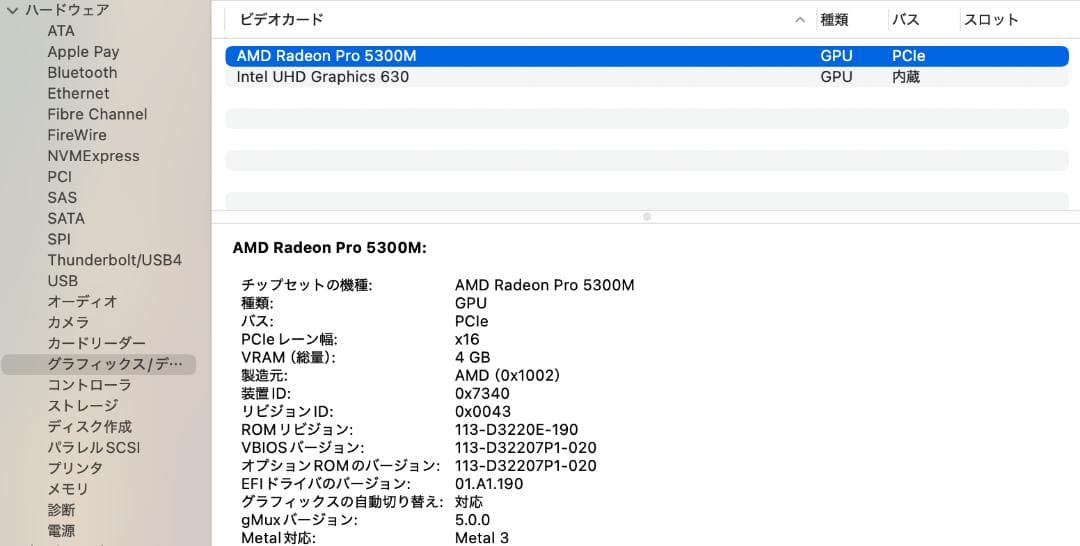Click EFIドライバ version 01.A1.190
Screen dimensions: 1080x546
pyautogui.click(x=489, y=484)
